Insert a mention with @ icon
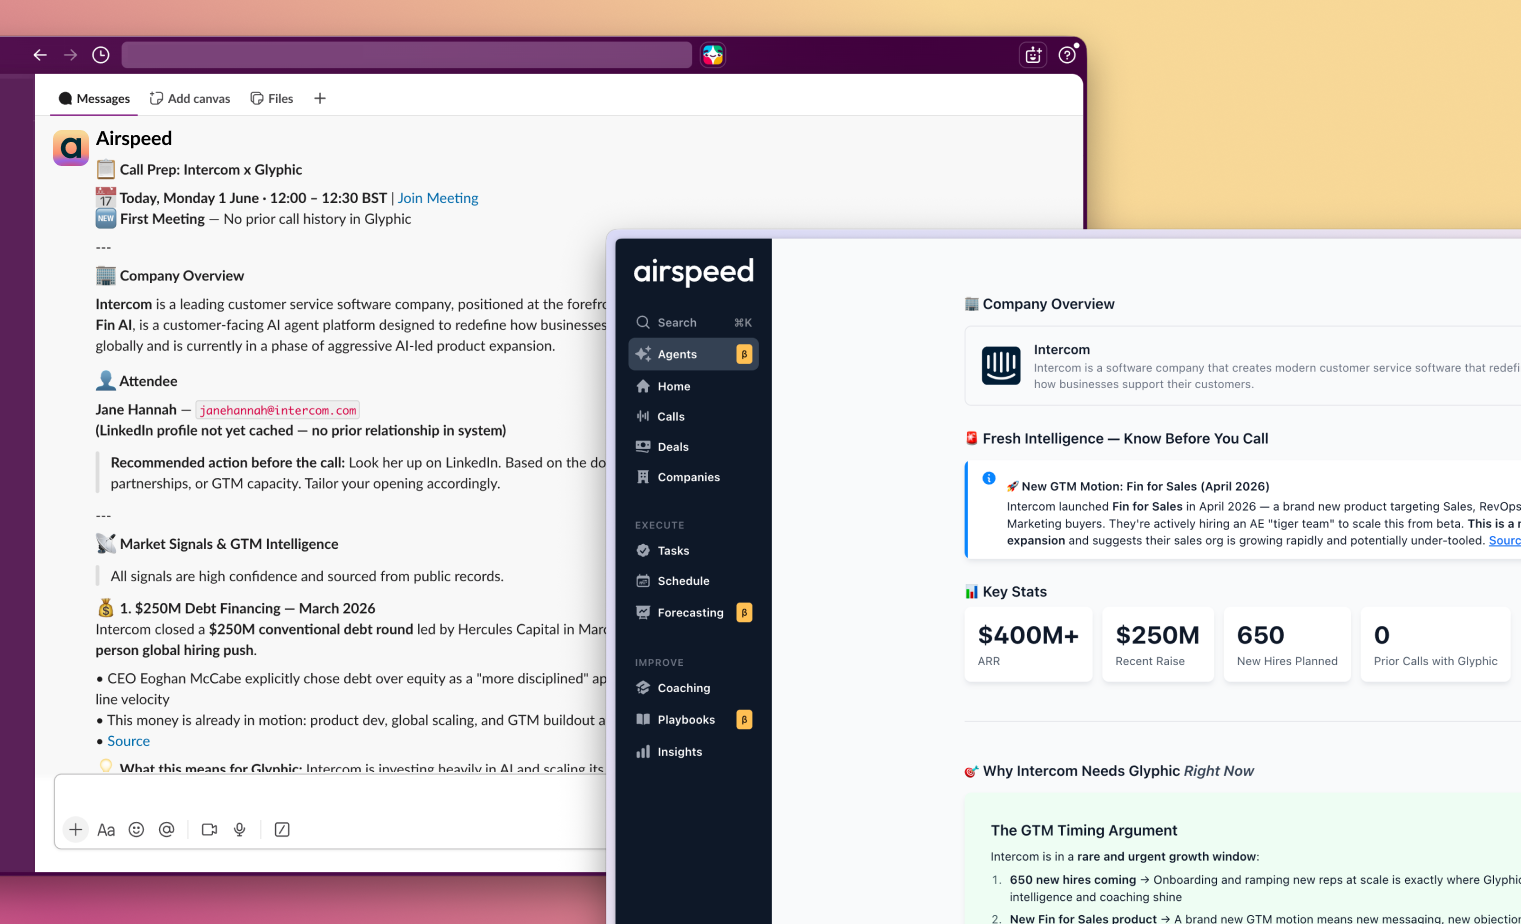This screenshot has width=1521, height=924. (167, 829)
